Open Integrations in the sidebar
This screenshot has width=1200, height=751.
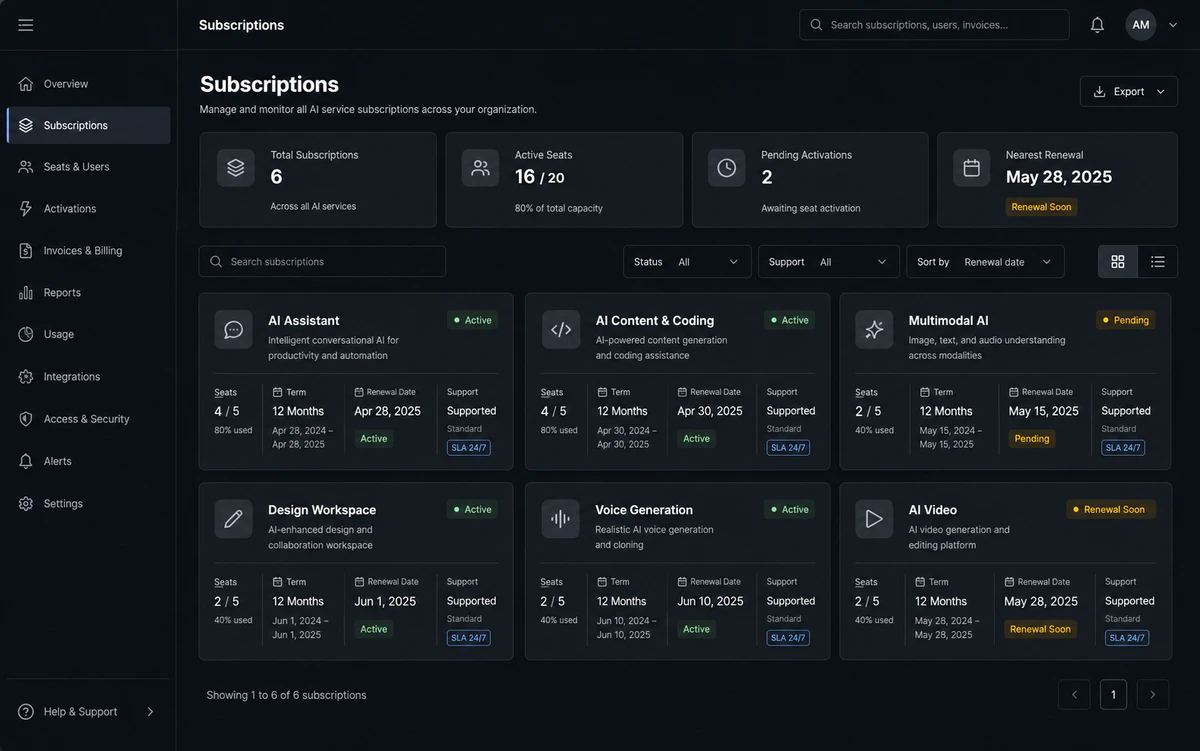[88, 377]
